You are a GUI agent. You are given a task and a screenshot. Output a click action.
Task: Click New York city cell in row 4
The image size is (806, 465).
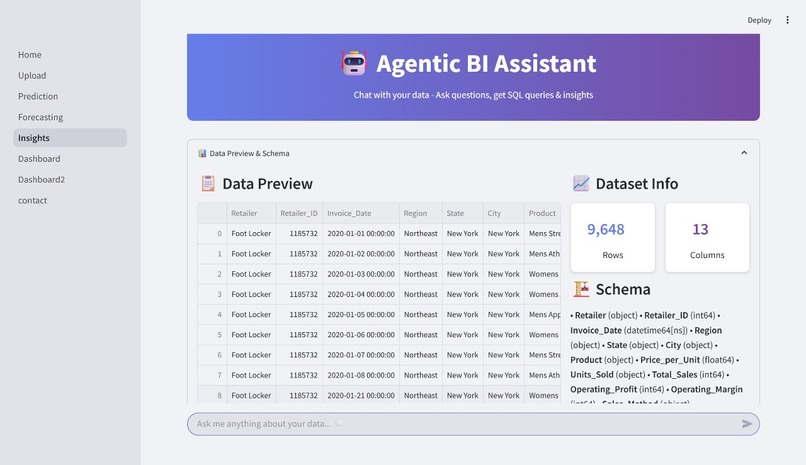click(504, 314)
